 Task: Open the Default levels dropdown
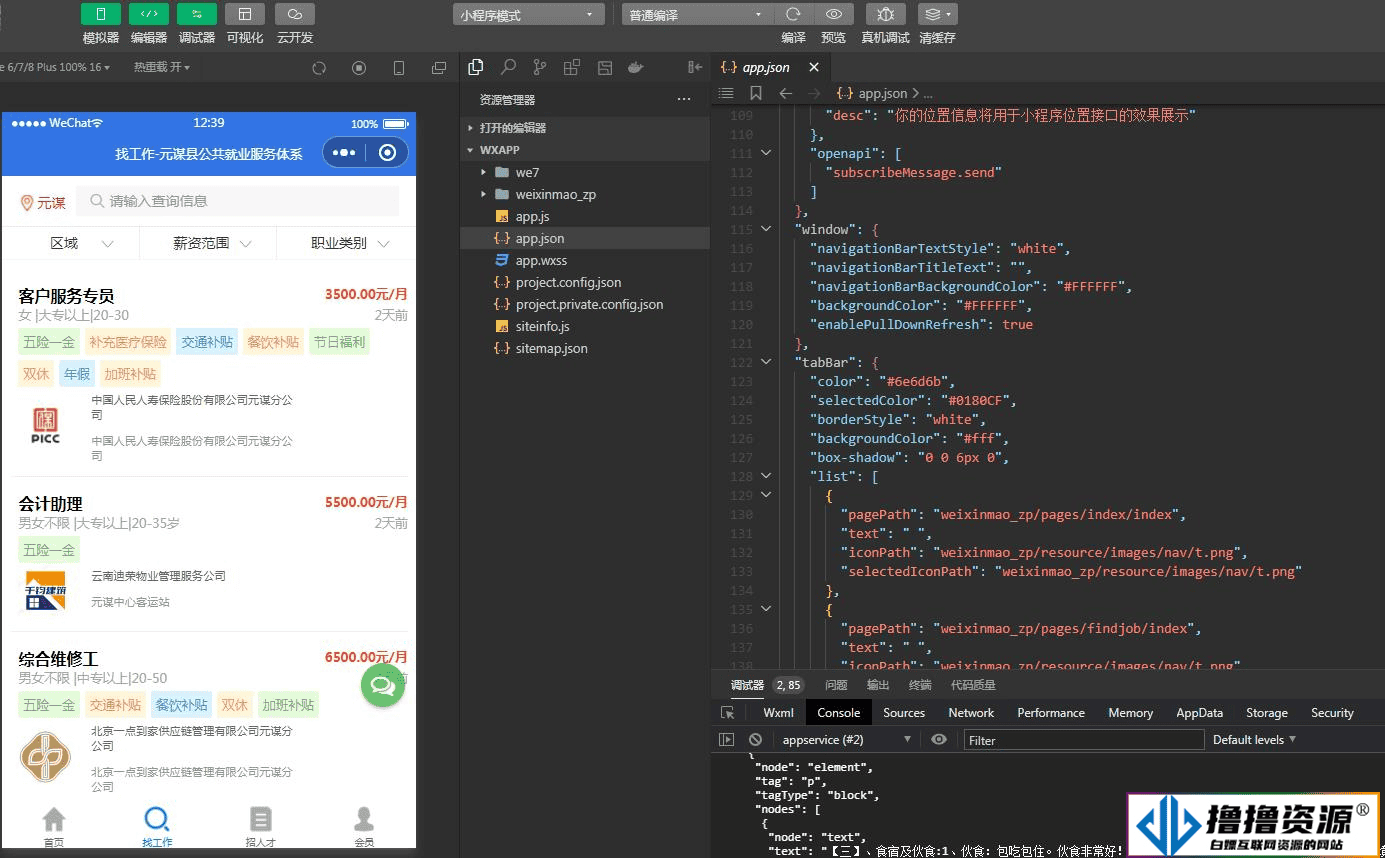(1254, 740)
